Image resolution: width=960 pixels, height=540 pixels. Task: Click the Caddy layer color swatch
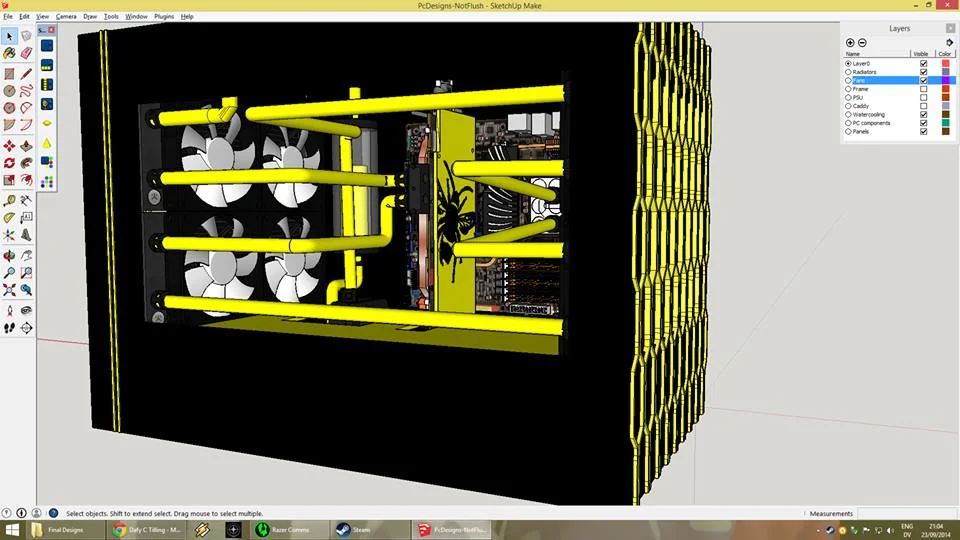pos(945,106)
